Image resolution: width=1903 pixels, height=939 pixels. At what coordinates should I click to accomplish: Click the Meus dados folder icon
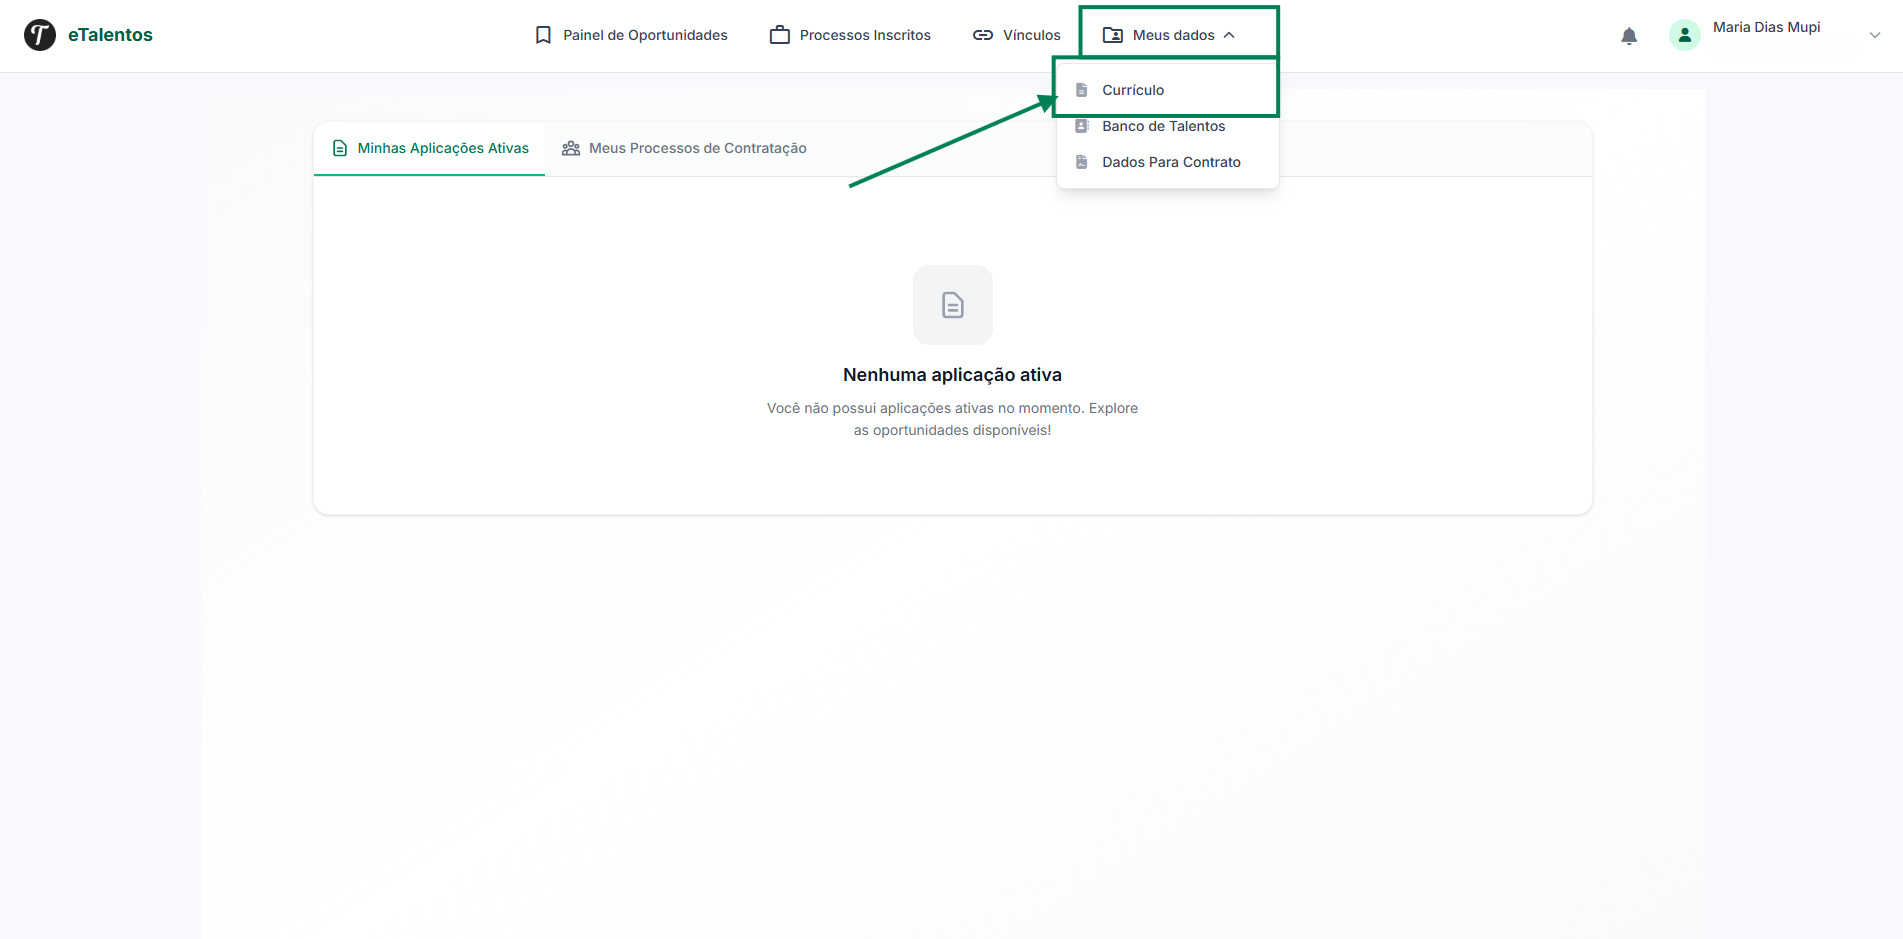click(1112, 35)
